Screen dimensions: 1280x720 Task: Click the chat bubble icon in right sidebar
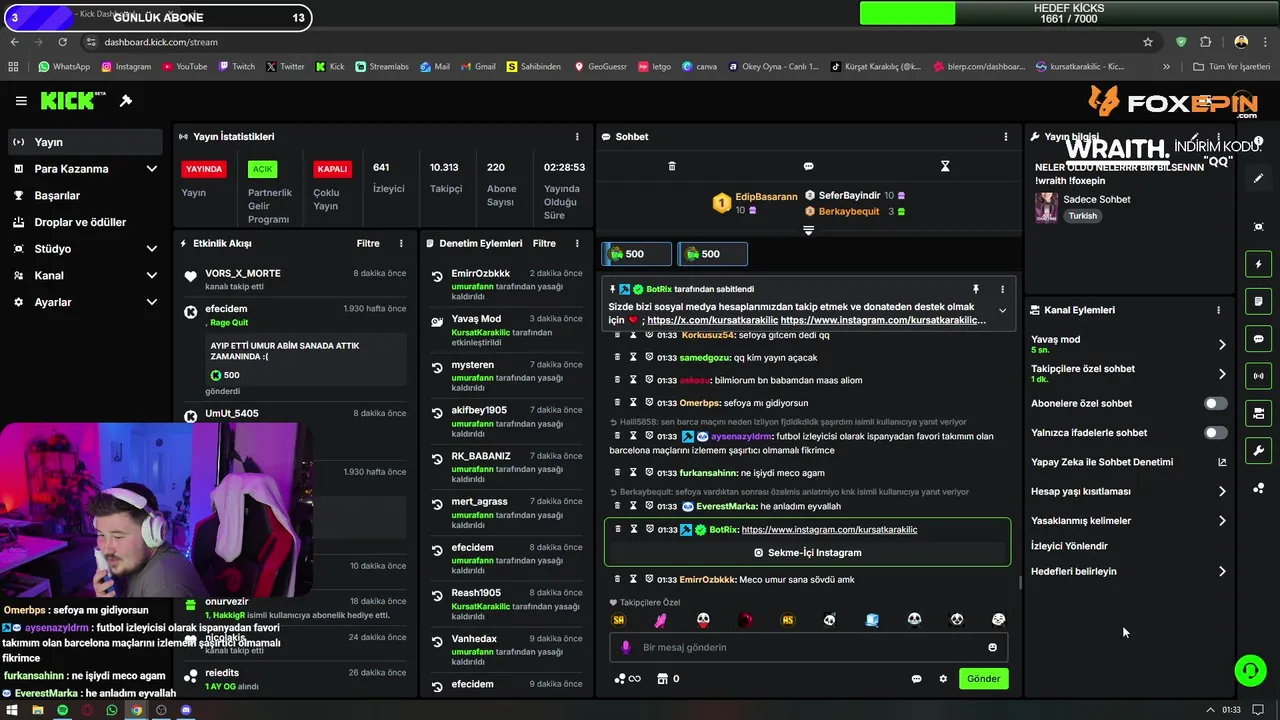[x=1259, y=339]
